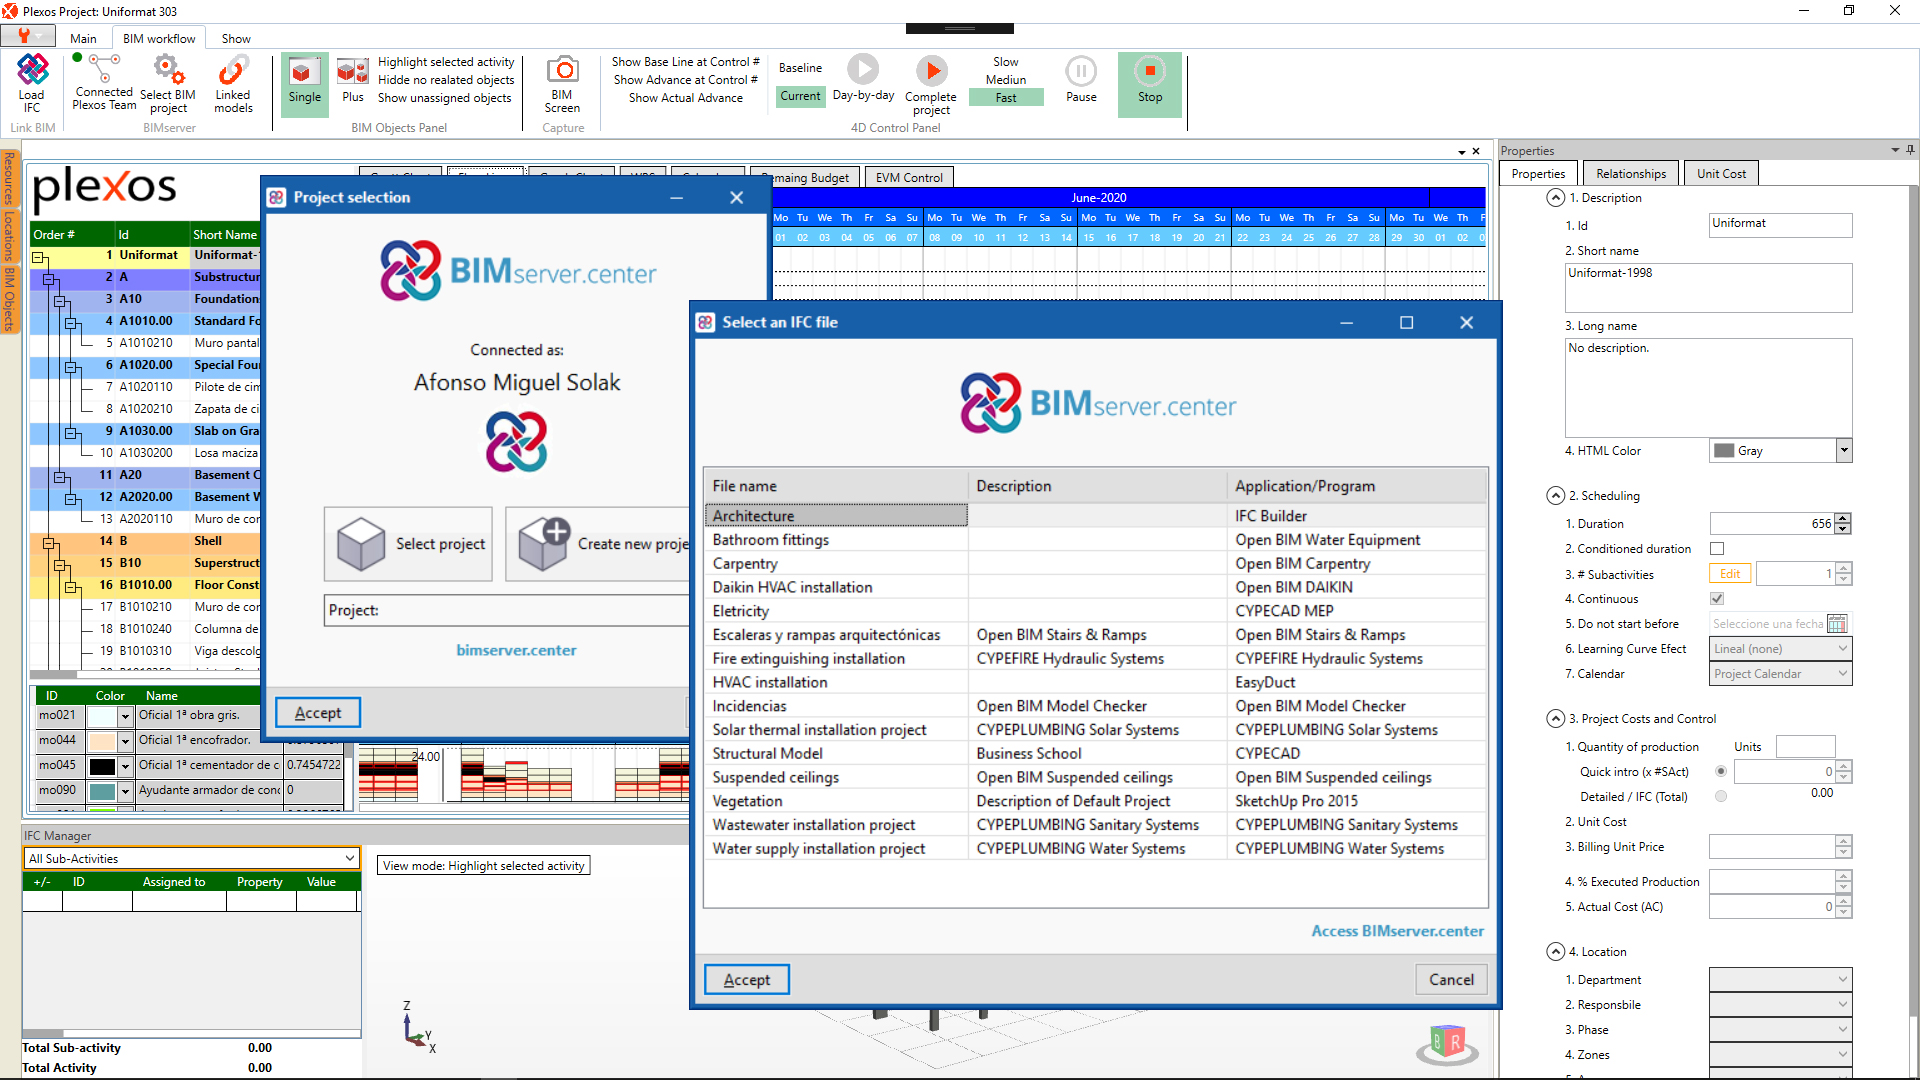The width and height of the screenshot is (1920, 1080).
Task: Click the Access BIMserver.center link
Action: 1397,930
